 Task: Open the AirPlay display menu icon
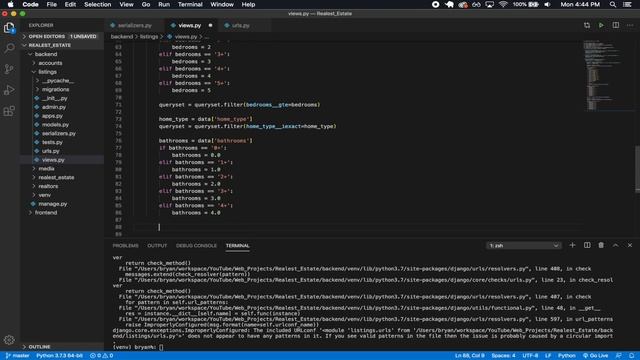(x=489, y=4)
